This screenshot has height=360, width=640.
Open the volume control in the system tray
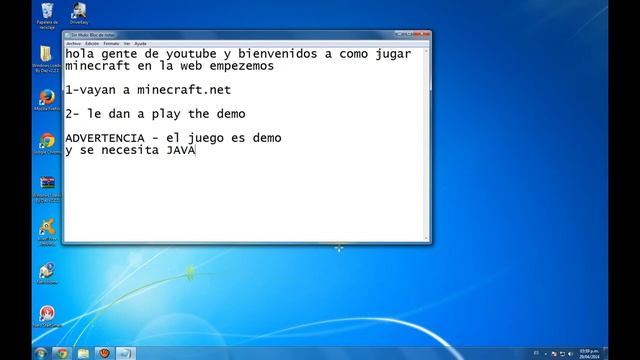coord(570,354)
